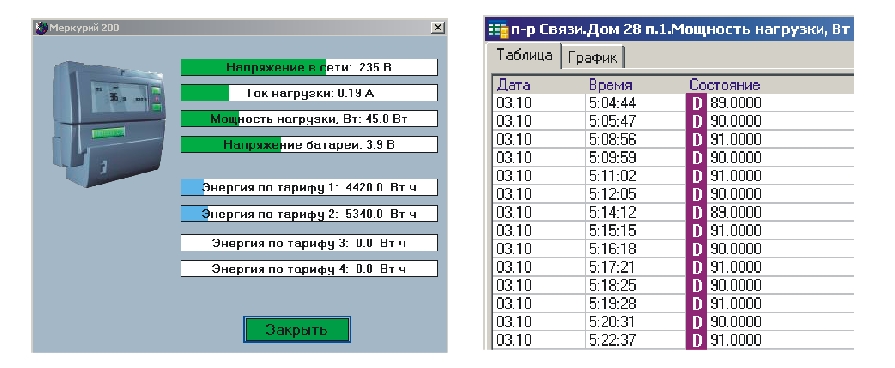The image size is (895, 368).
Task: Switch to the График tab
Action: (592, 58)
